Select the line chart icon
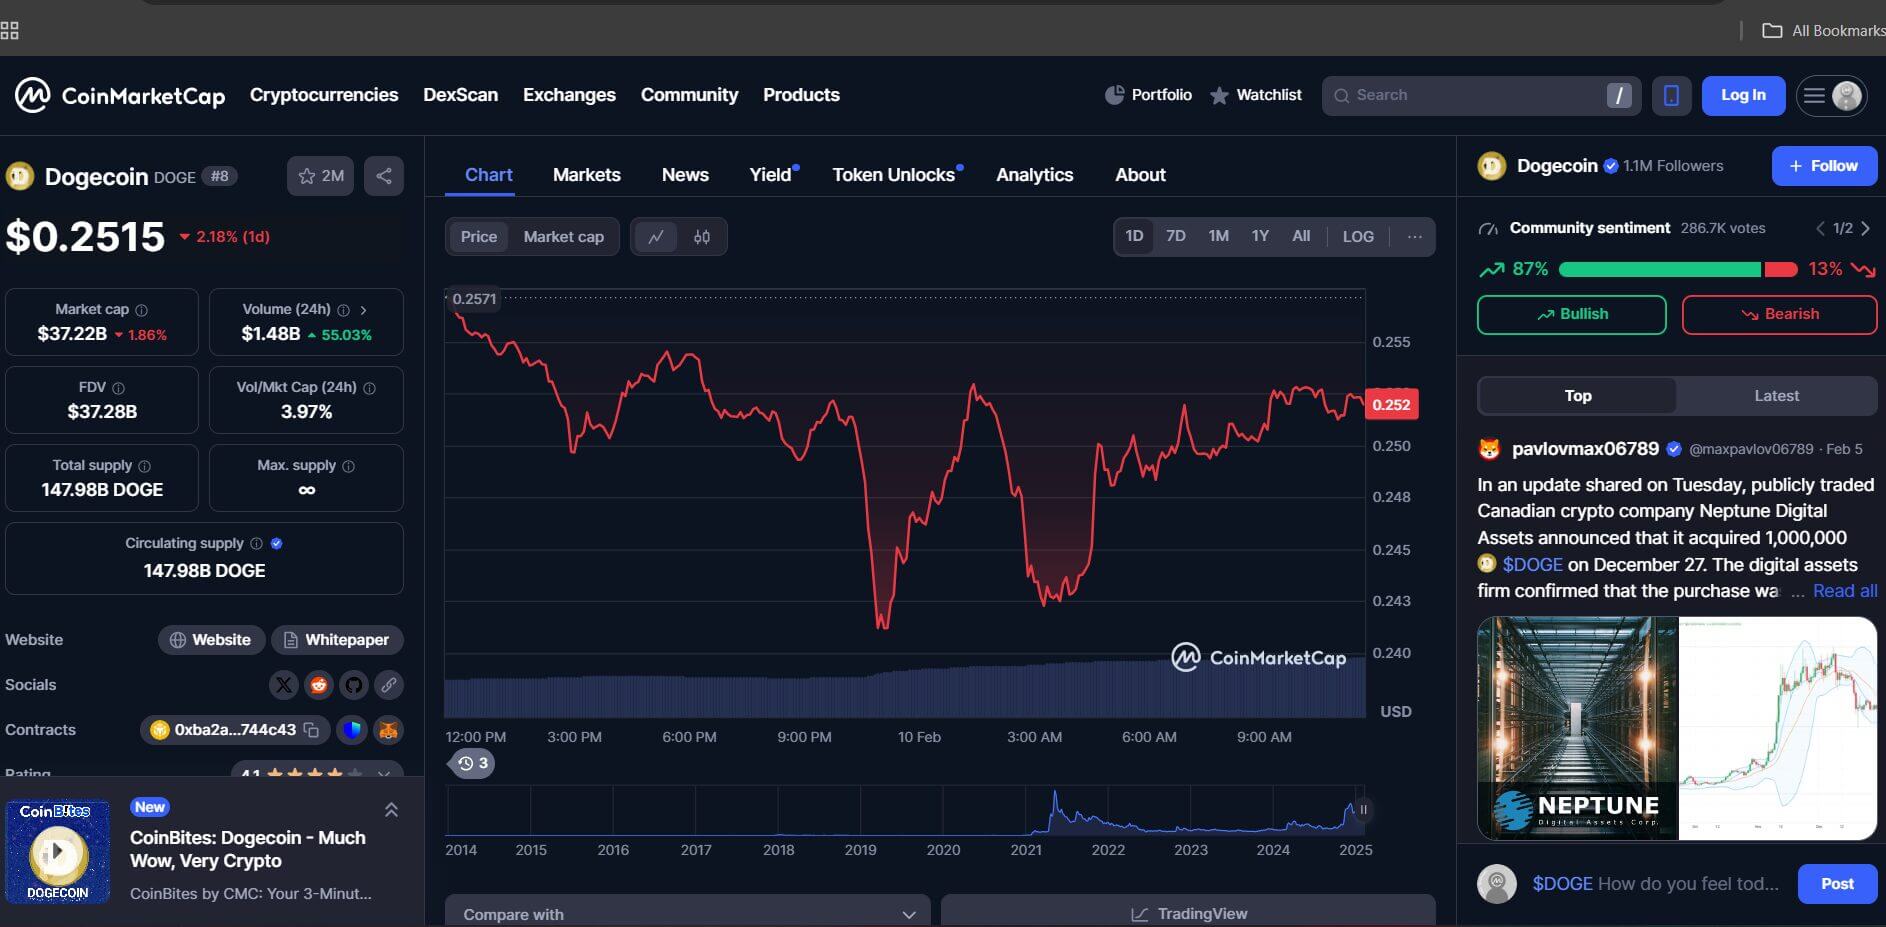 tap(655, 236)
